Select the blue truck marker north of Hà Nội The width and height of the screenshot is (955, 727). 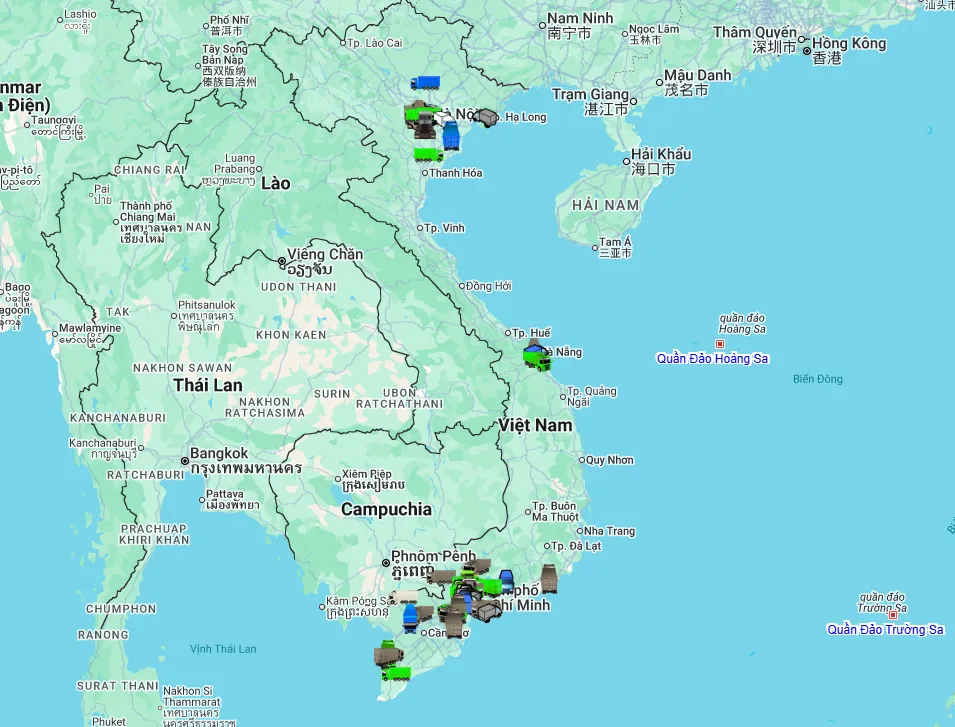[x=424, y=83]
